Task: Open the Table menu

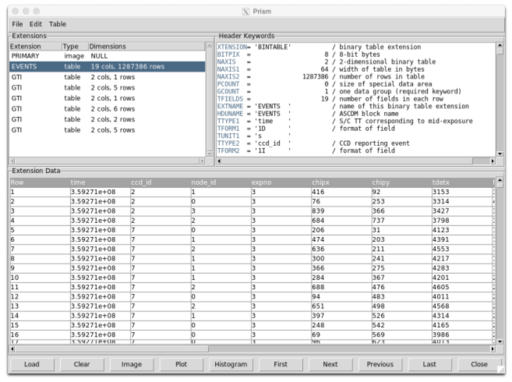Action: [57, 24]
